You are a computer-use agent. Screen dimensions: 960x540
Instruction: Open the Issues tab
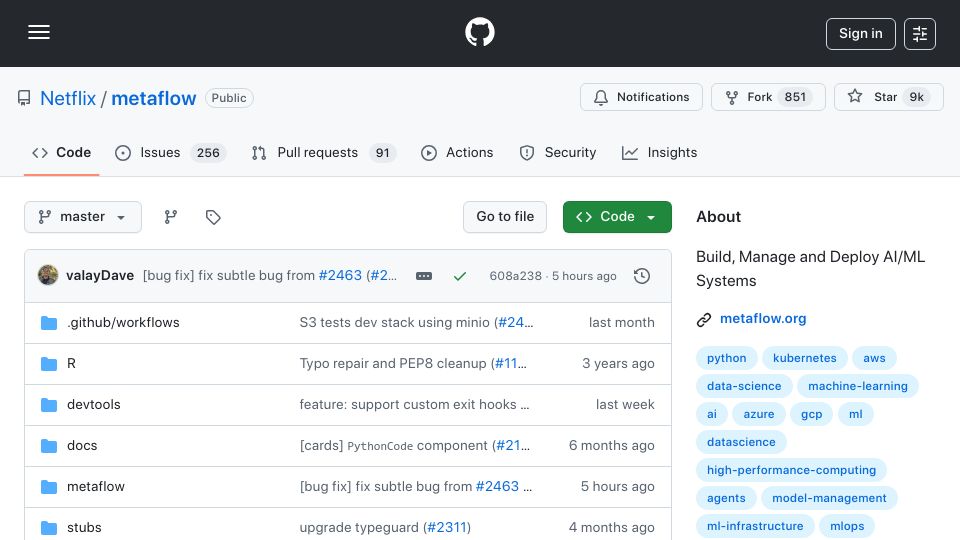pyautogui.click(x=170, y=152)
